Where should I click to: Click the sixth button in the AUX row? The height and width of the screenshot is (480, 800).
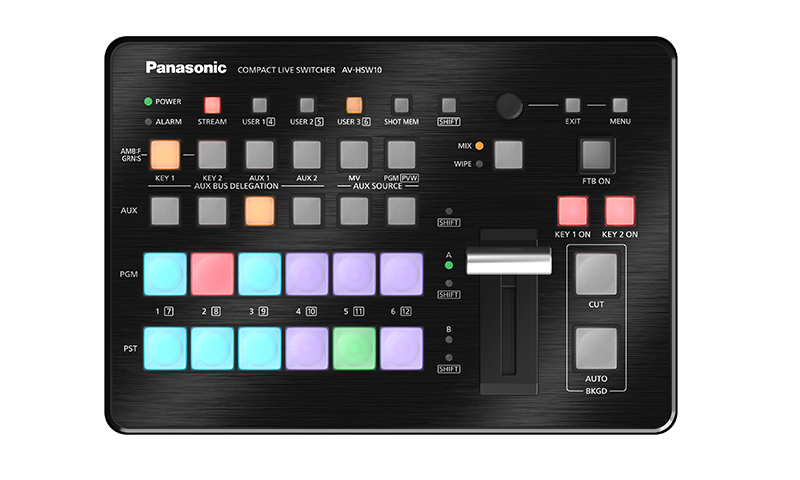[x=402, y=211]
